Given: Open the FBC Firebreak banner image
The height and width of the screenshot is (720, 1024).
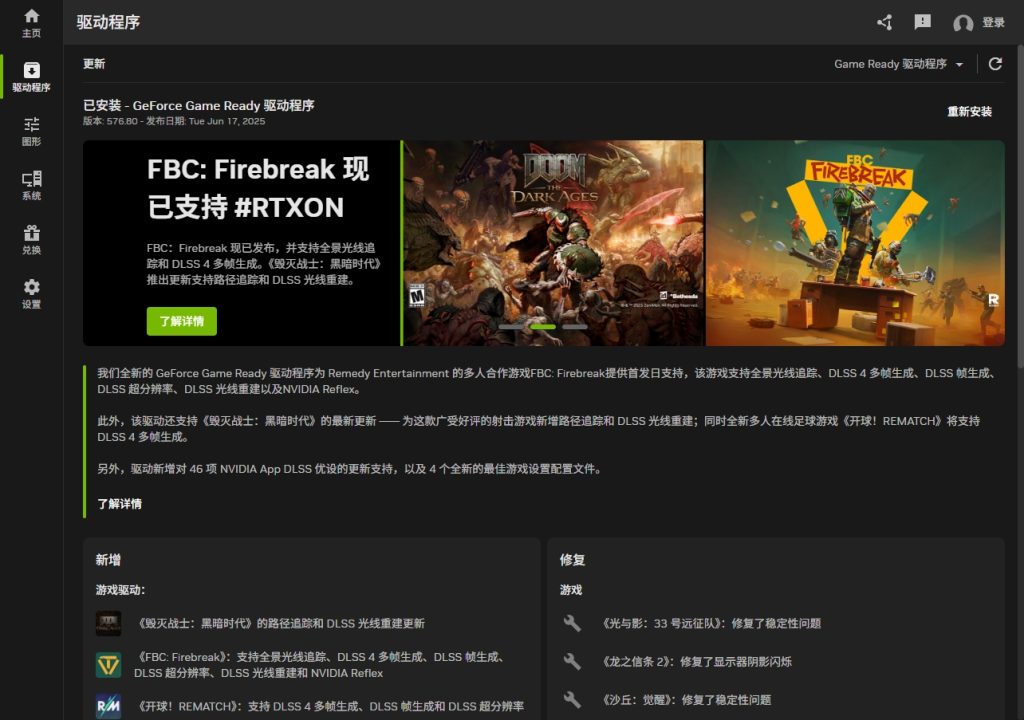Looking at the screenshot, I should [x=856, y=243].
